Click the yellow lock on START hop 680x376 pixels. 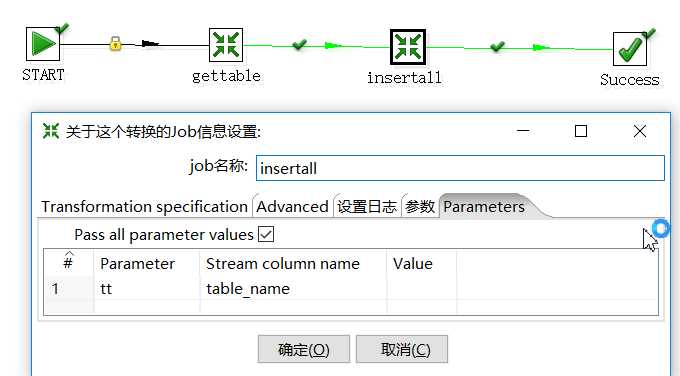coord(115,43)
